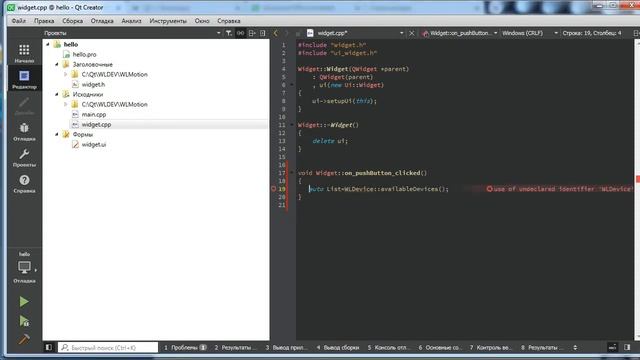Click the Исходники folder label

tap(88, 94)
